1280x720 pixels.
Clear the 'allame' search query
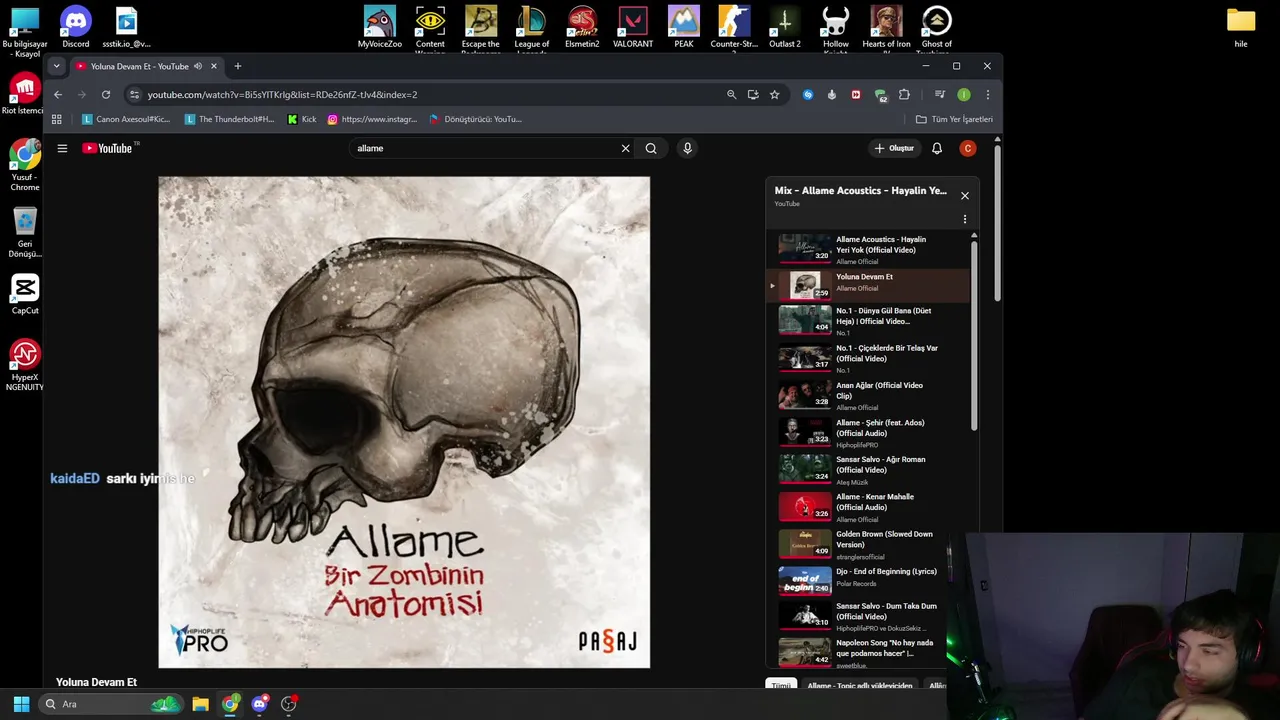(x=625, y=148)
